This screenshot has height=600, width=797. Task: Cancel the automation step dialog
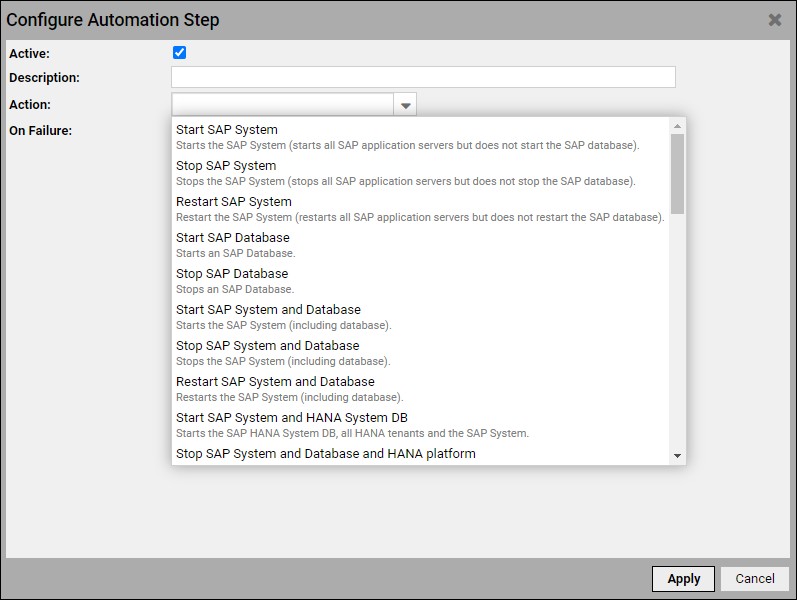(755, 579)
